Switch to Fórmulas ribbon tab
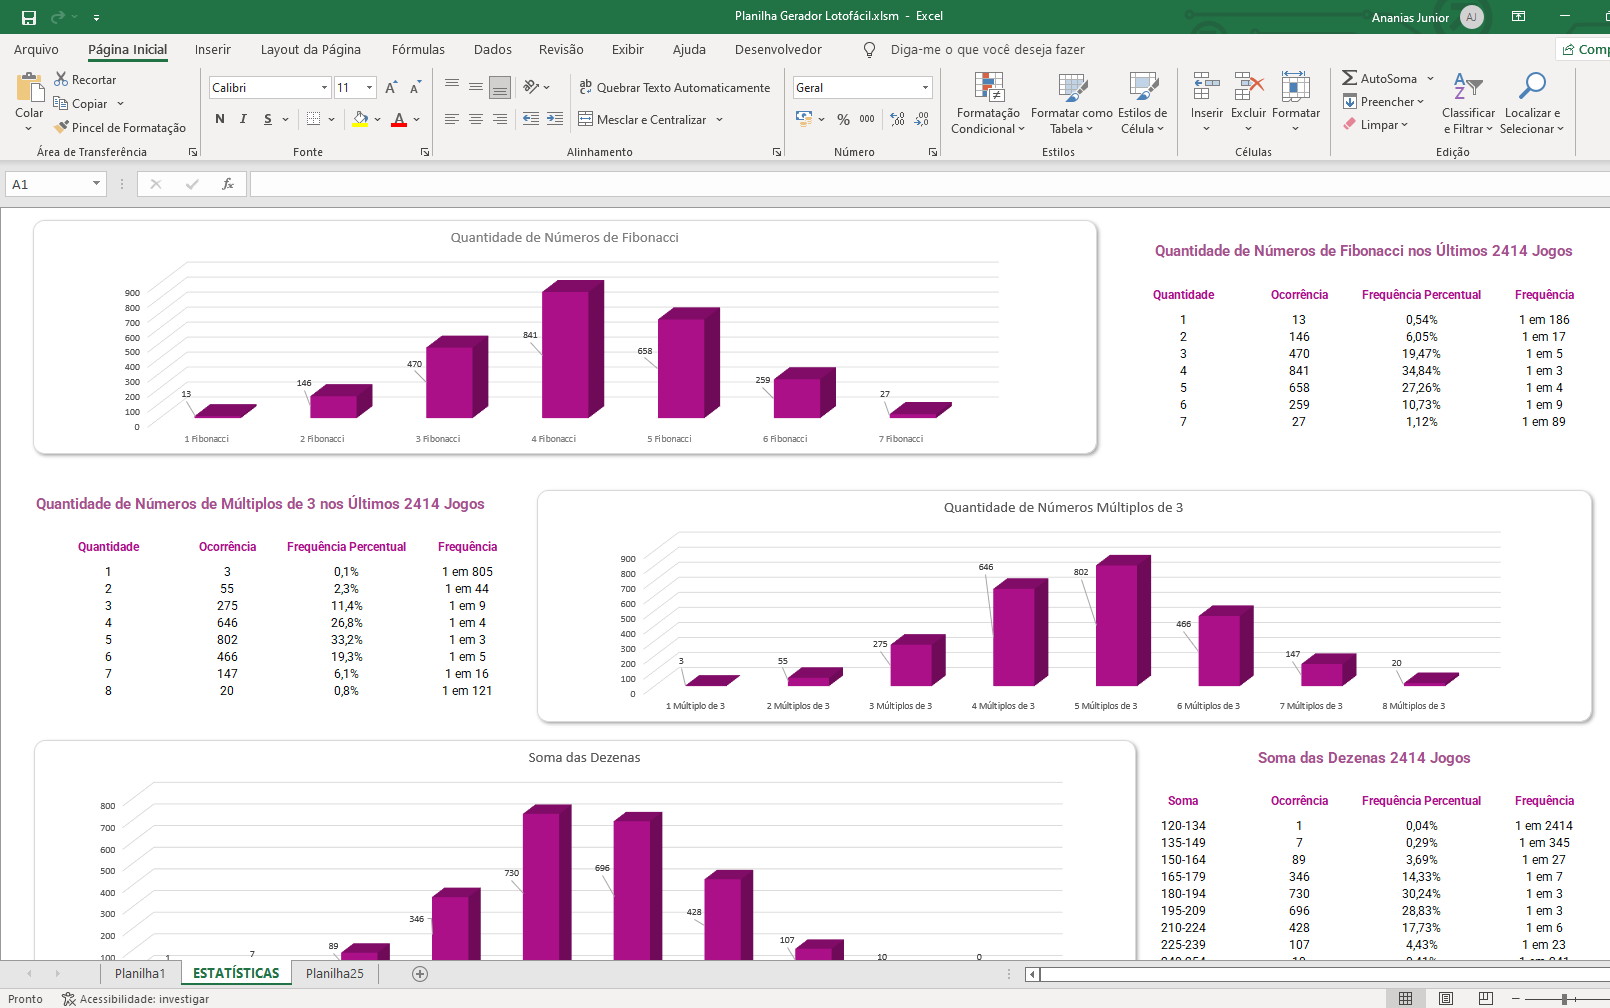This screenshot has height=1008, width=1610. point(418,49)
